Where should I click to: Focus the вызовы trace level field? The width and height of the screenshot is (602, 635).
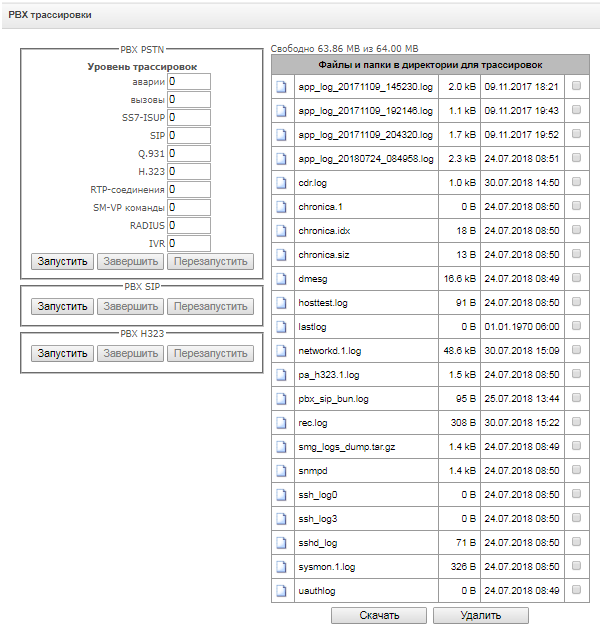[189, 100]
